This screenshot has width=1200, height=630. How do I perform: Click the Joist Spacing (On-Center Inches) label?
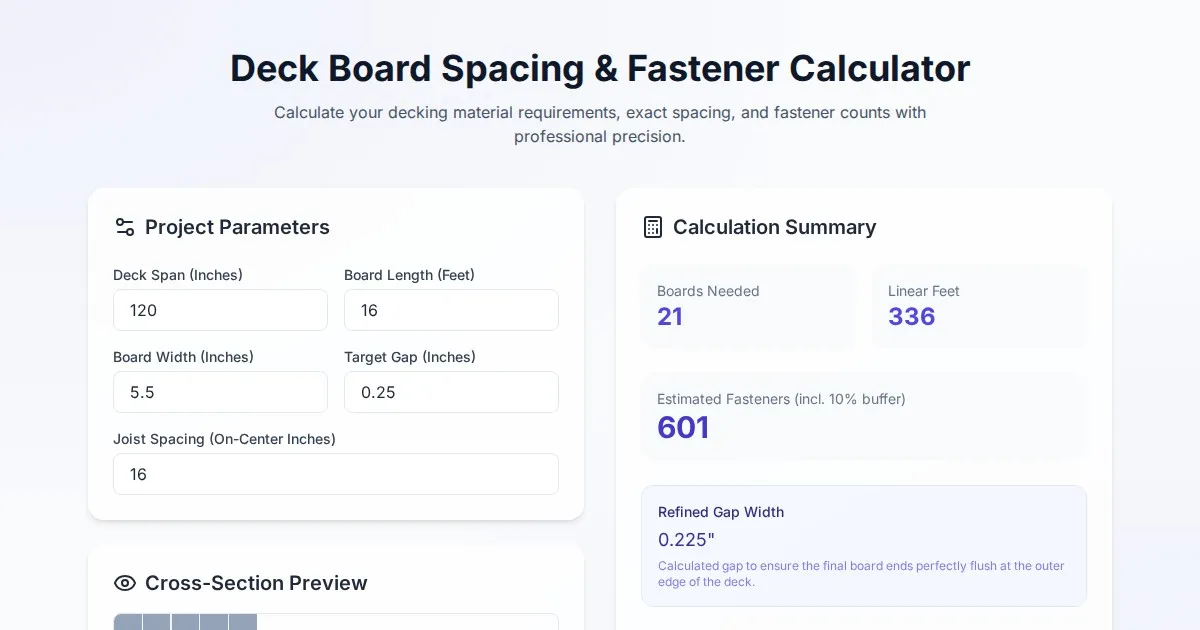coord(224,439)
